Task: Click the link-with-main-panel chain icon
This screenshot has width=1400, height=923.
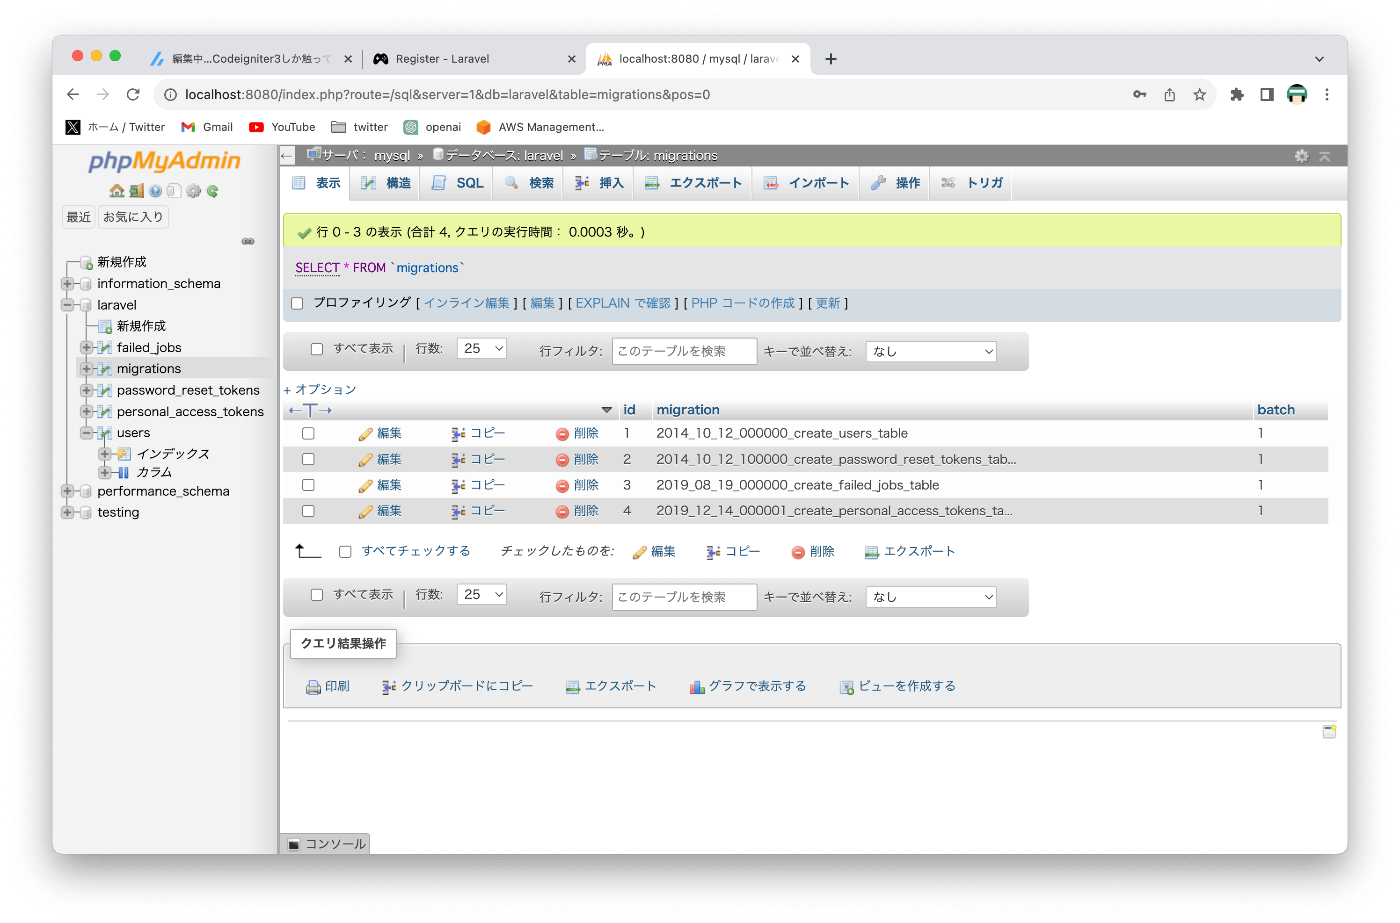Action: point(248,241)
